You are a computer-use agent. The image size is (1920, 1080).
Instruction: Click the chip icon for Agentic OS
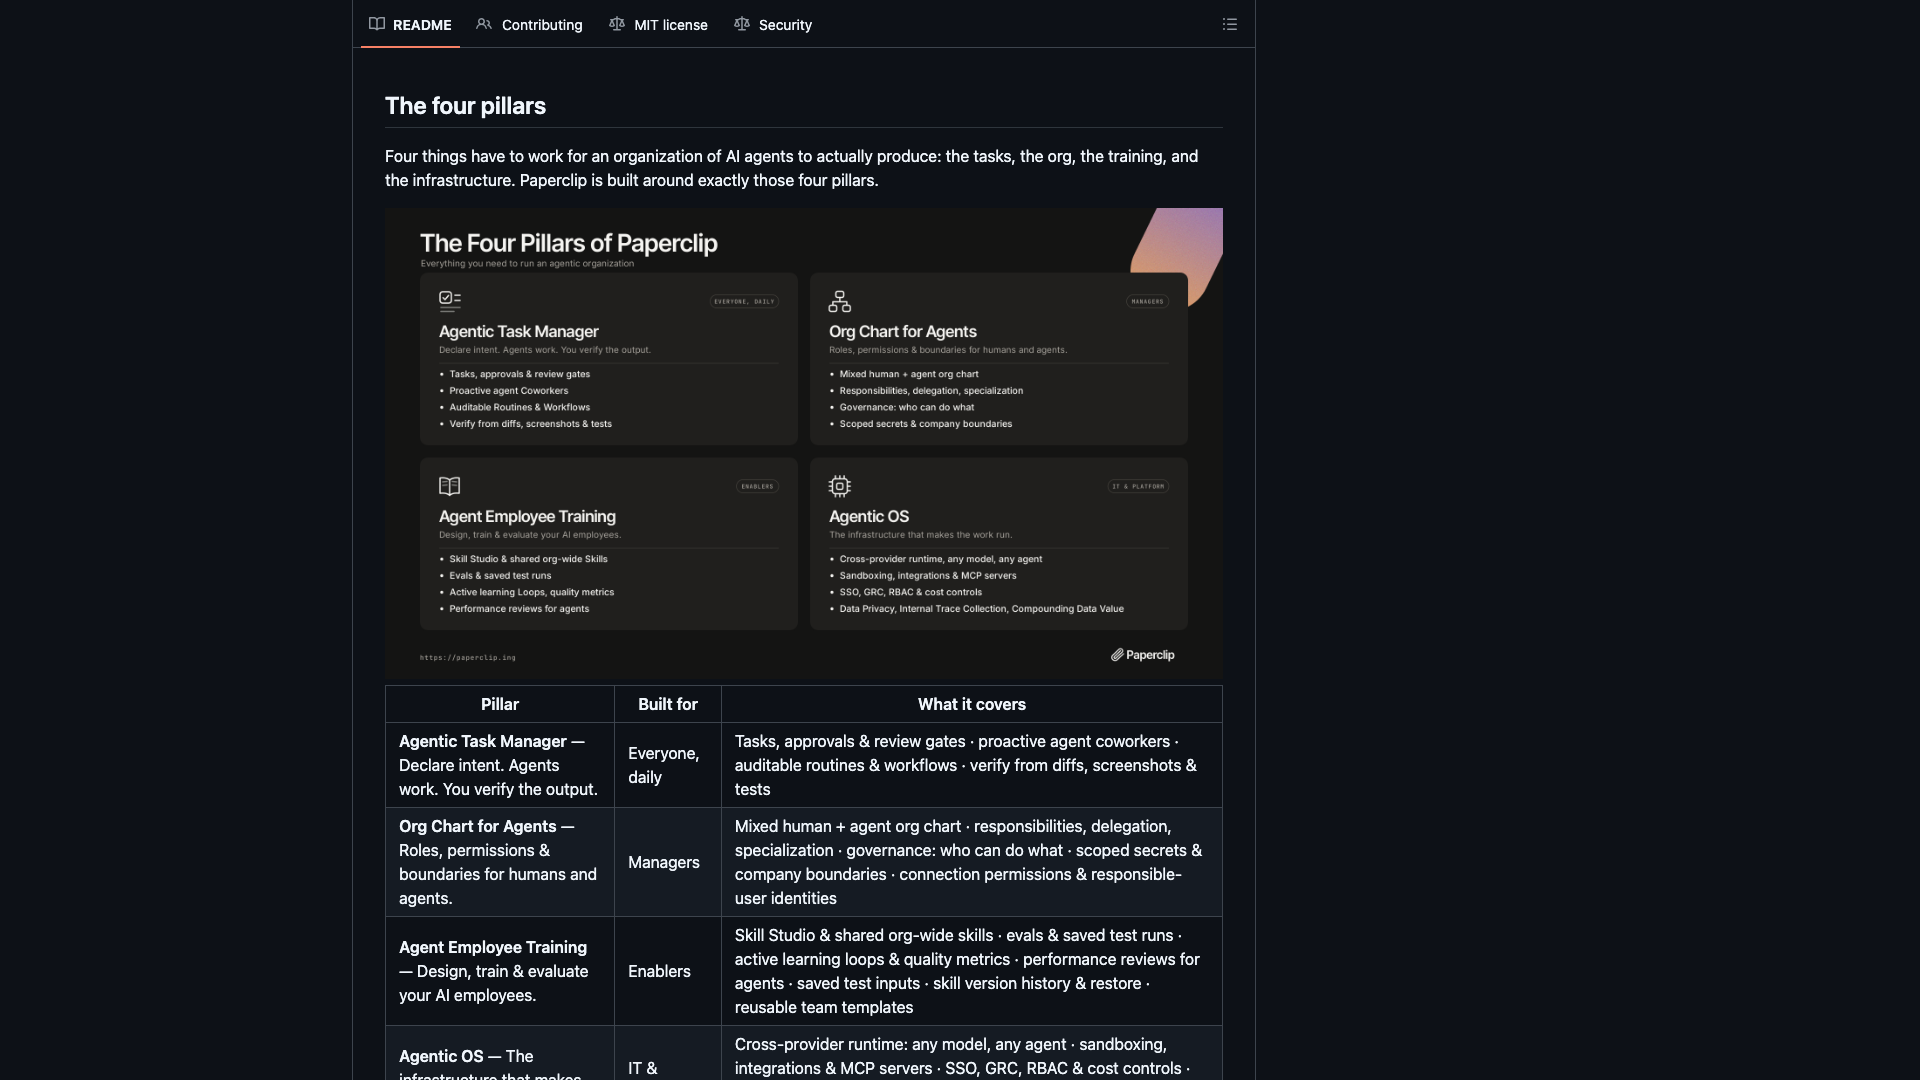tap(840, 486)
